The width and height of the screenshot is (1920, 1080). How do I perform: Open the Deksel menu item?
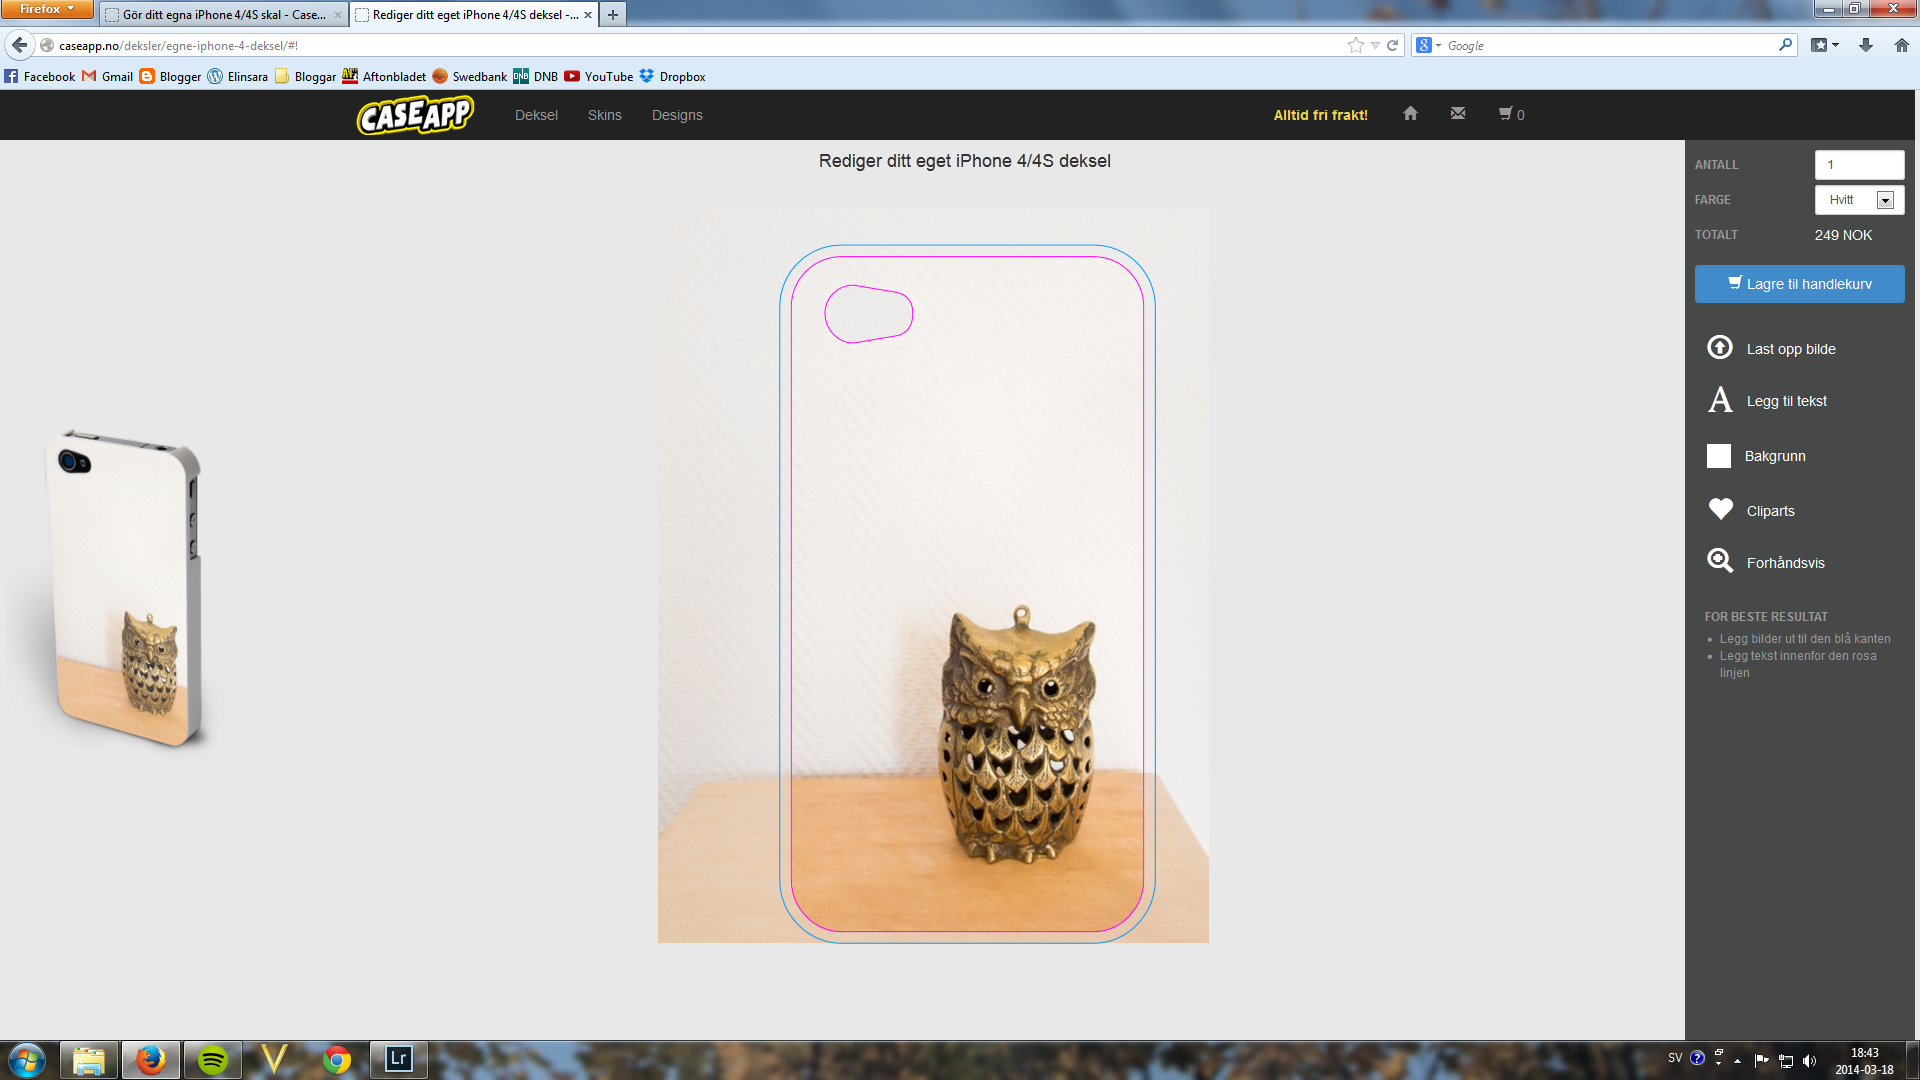pos(536,115)
